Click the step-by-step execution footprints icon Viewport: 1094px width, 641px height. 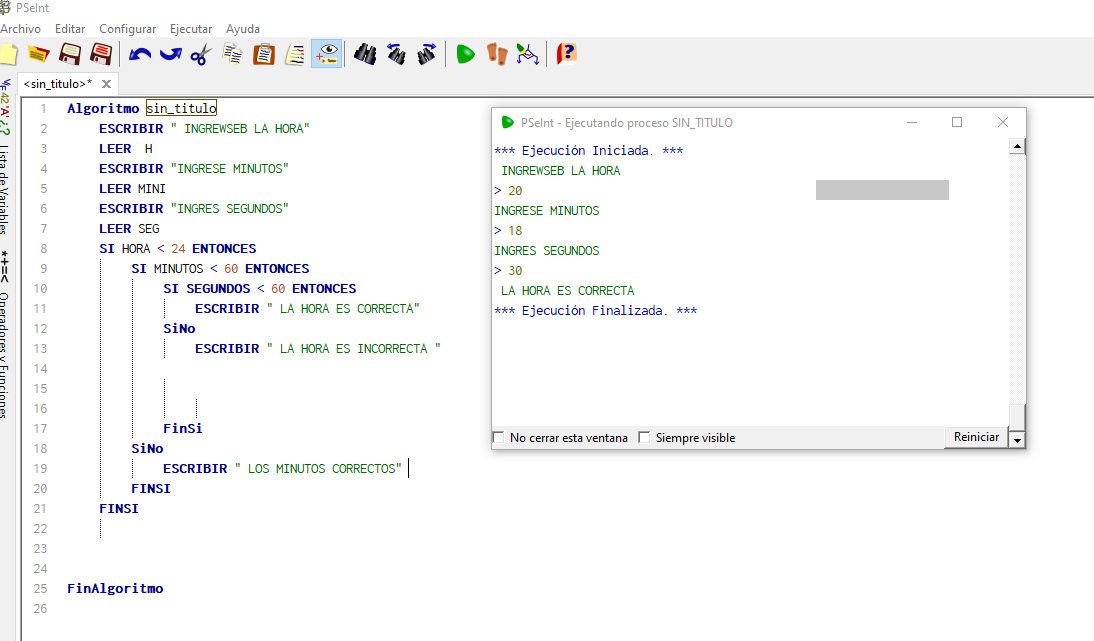tap(497, 54)
